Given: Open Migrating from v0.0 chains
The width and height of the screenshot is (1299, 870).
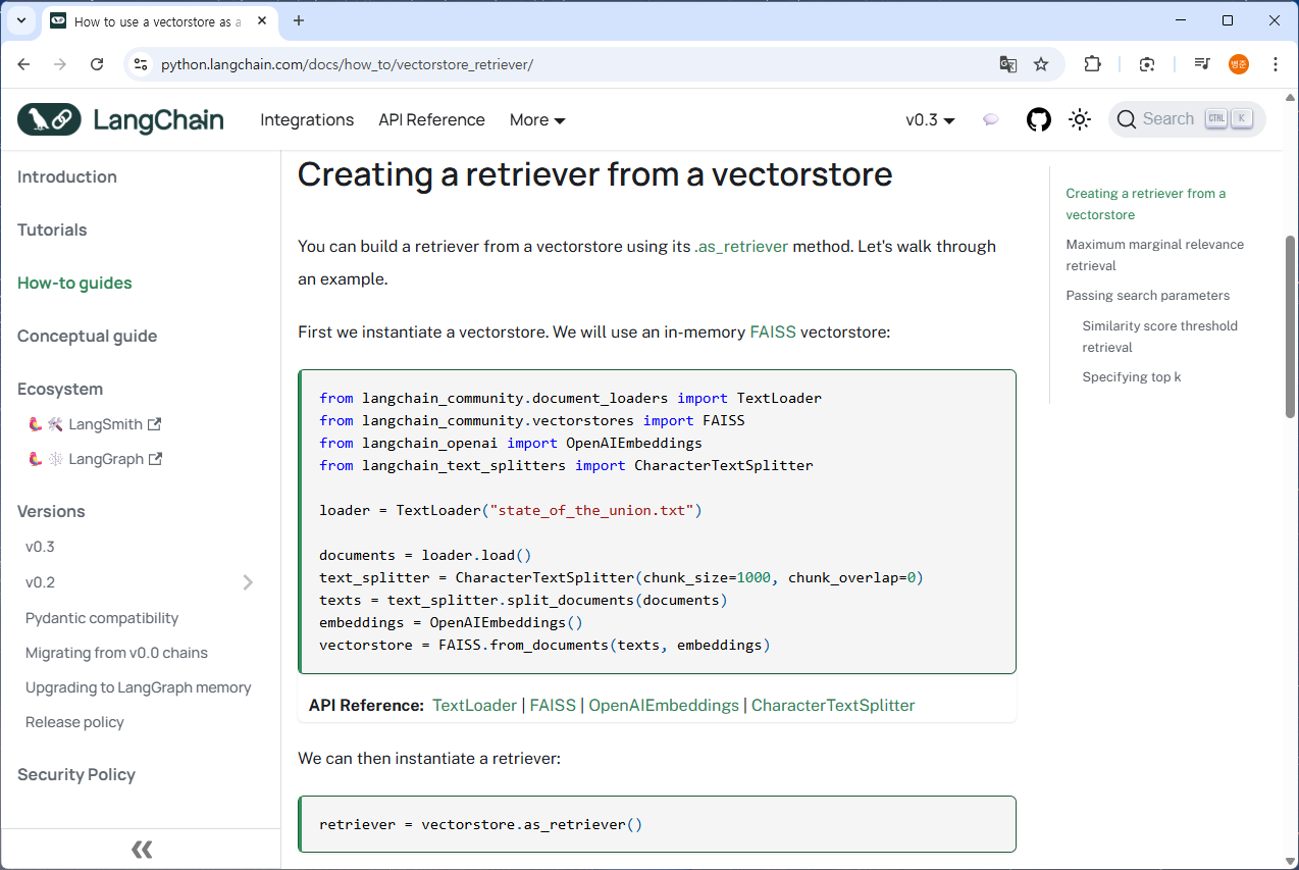Looking at the screenshot, I should [x=117, y=653].
